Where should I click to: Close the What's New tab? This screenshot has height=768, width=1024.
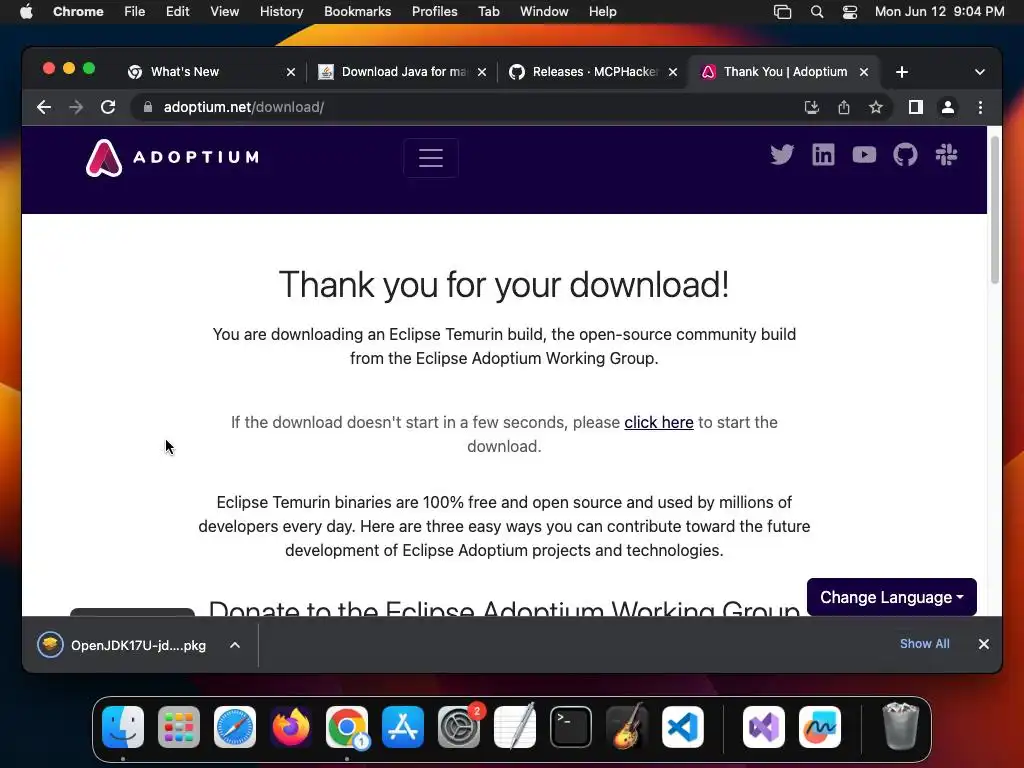tap(291, 72)
